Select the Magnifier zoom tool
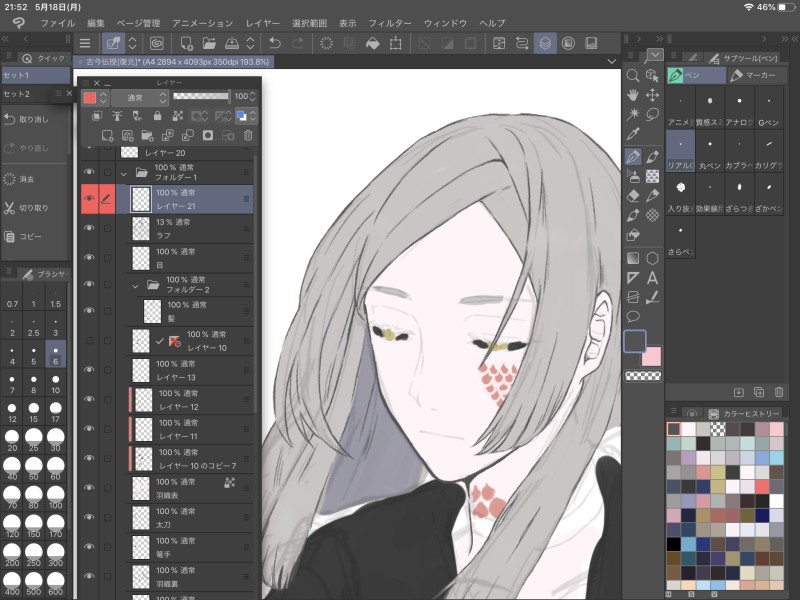Viewport: 800px width, 600px height. [633, 76]
